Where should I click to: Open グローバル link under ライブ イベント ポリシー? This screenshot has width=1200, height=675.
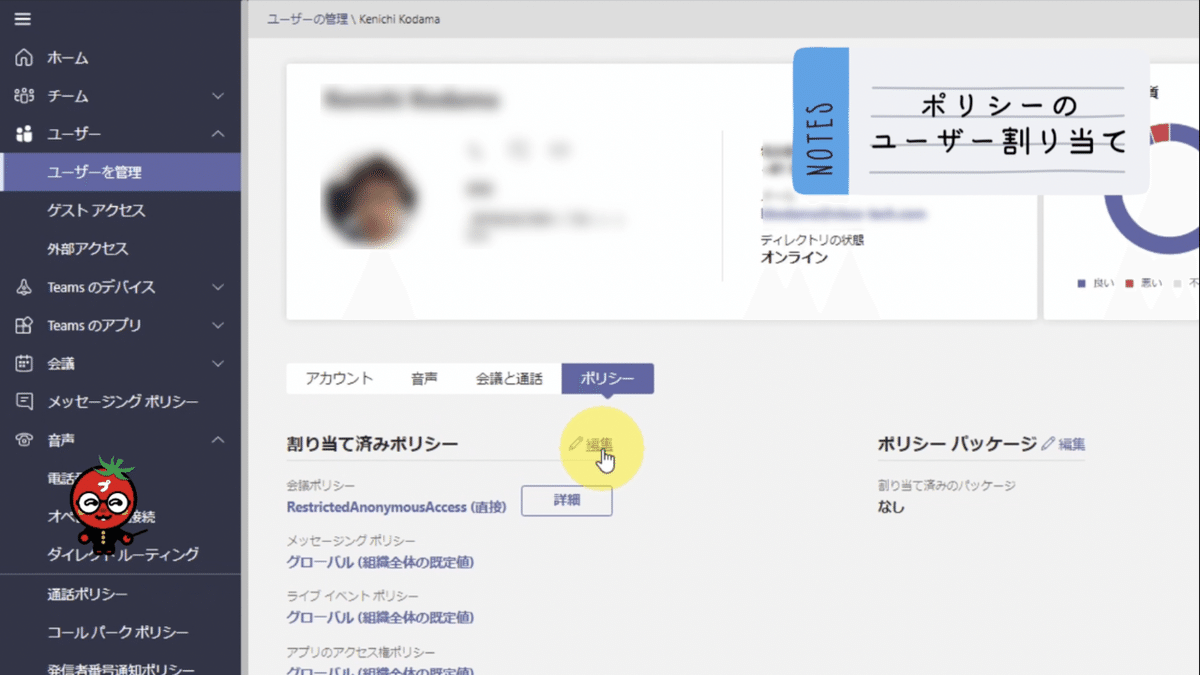380,617
